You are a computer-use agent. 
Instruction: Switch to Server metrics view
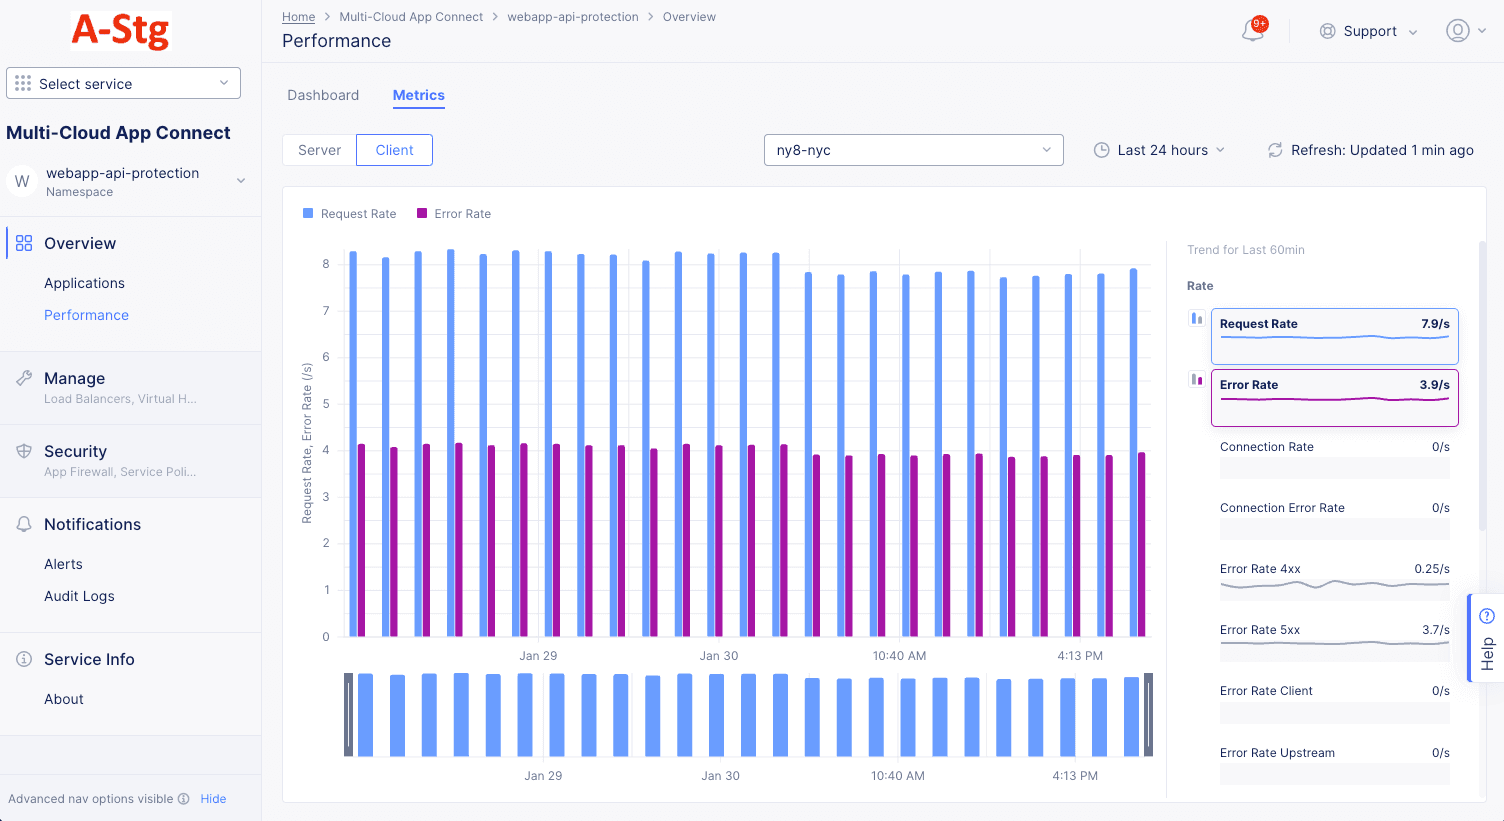[x=318, y=149]
